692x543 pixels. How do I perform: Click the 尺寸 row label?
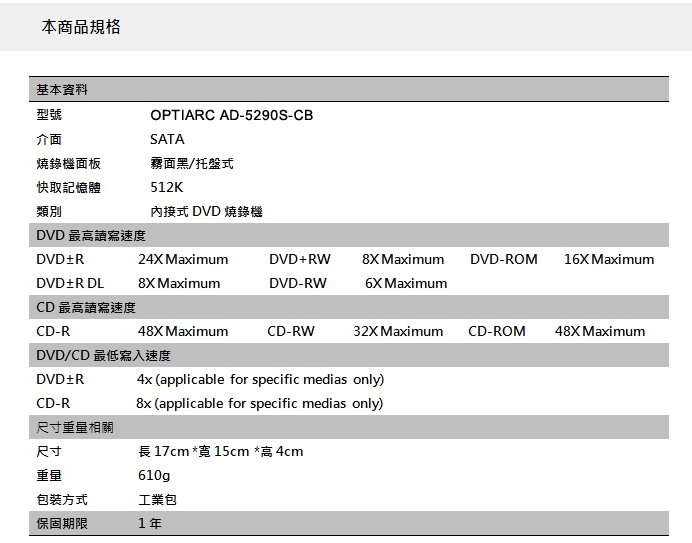pyautogui.click(x=49, y=451)
